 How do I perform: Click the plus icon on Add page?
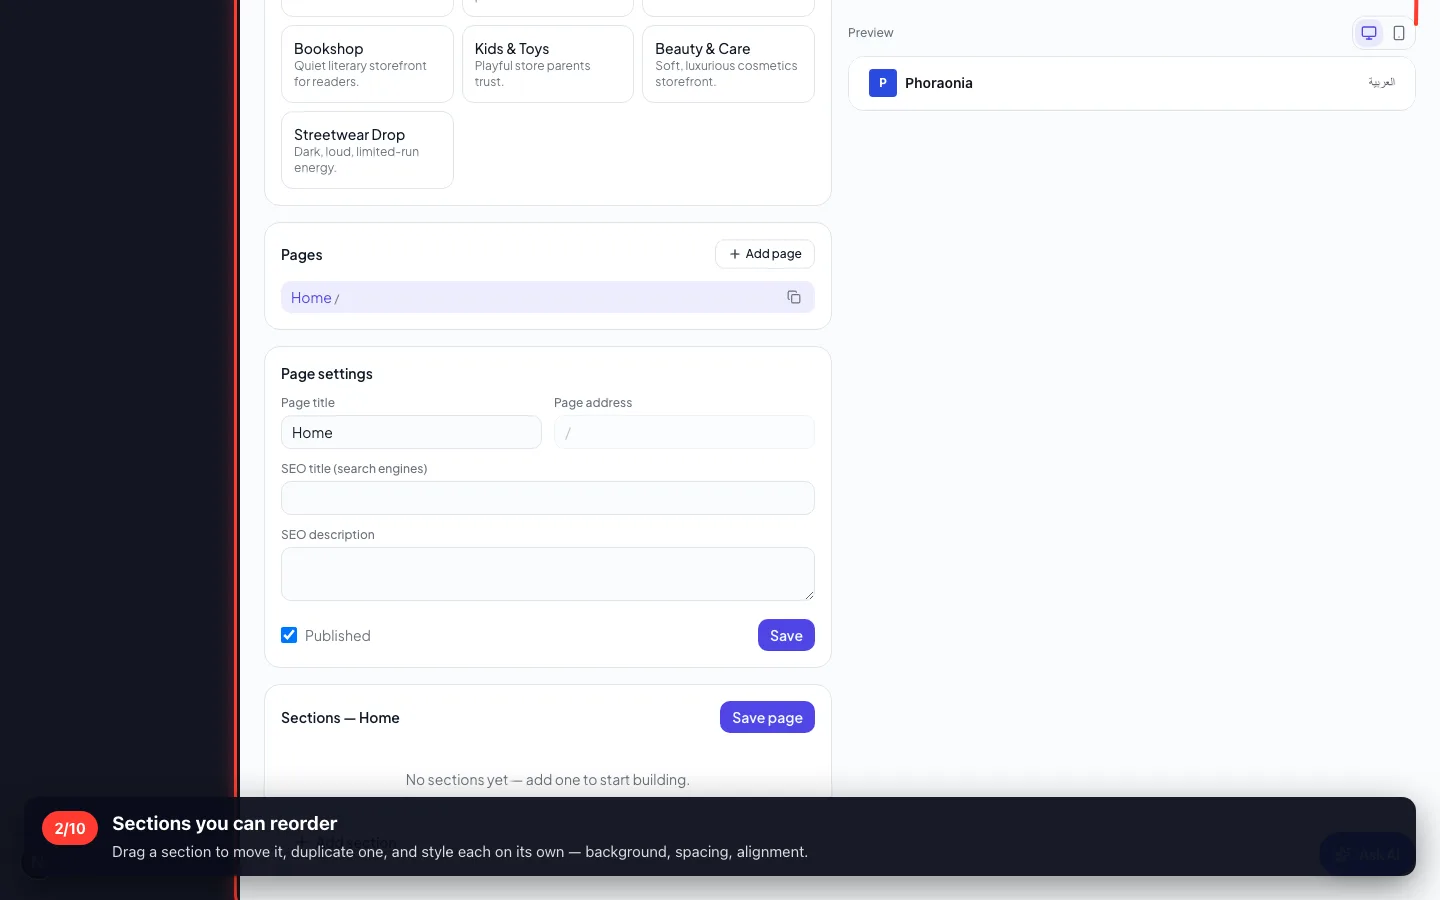tap(735, 254)
